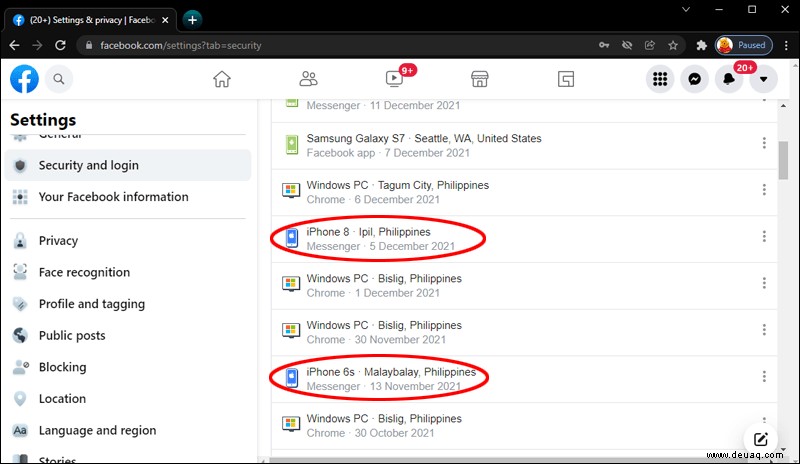Click 'Messenger · 11 December 2021'

[383, 106]
